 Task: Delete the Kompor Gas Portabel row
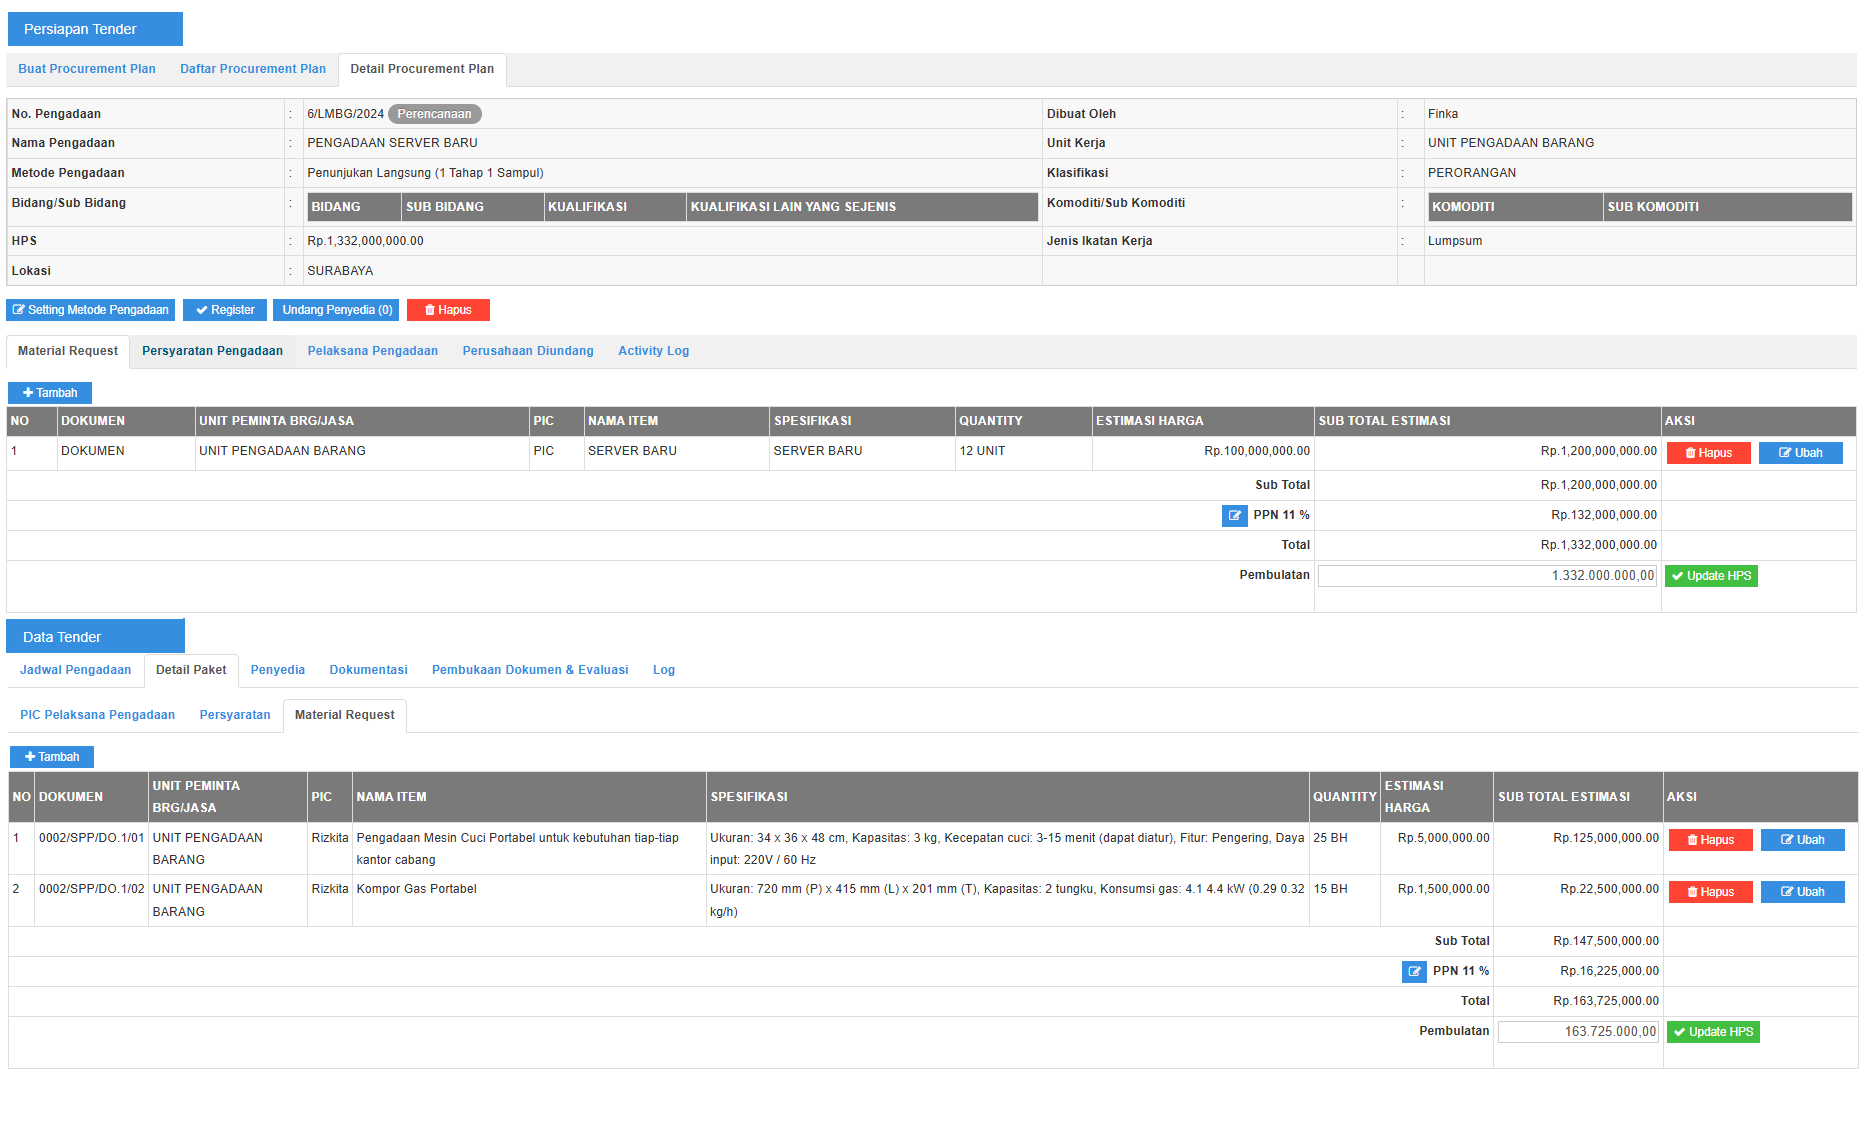1710,892
